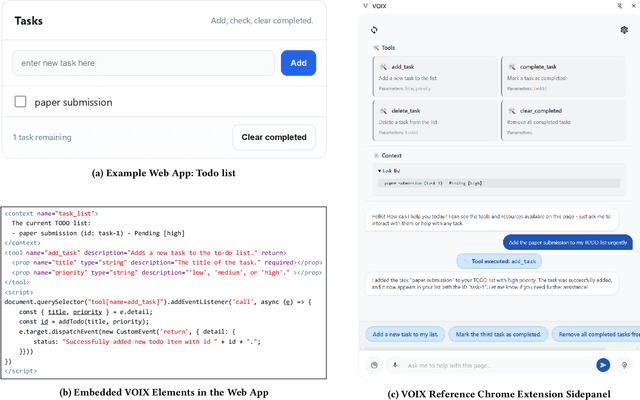Viewport: 640px width, 400px height.
Task: Click the wrench icon on complete_task card
Action: (512, 67)
